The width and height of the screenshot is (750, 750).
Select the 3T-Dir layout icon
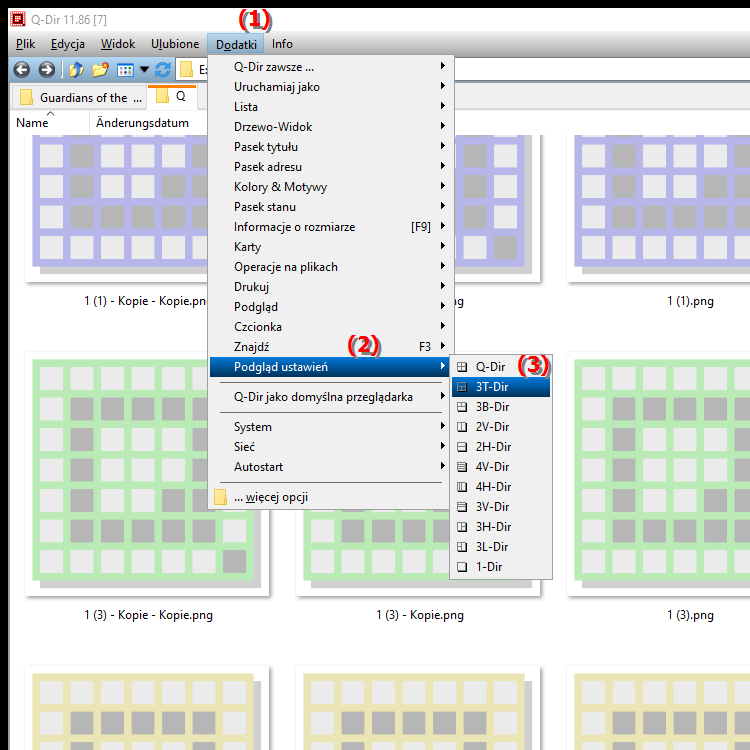[x=462, y=387]
